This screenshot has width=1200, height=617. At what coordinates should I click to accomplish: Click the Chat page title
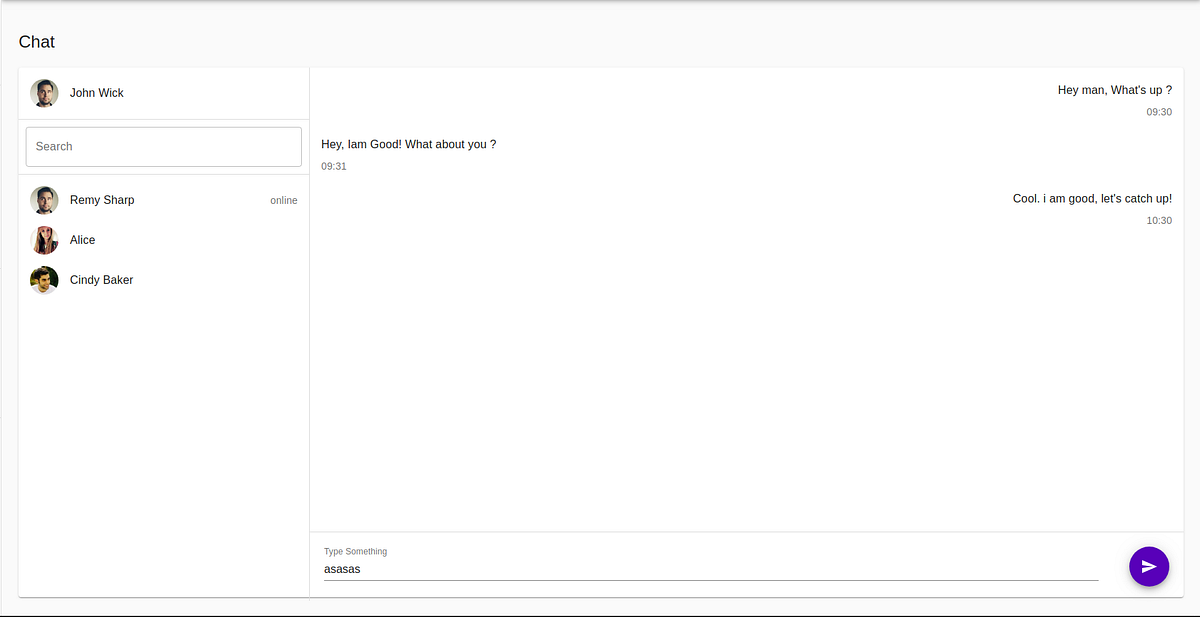(37, 42)
